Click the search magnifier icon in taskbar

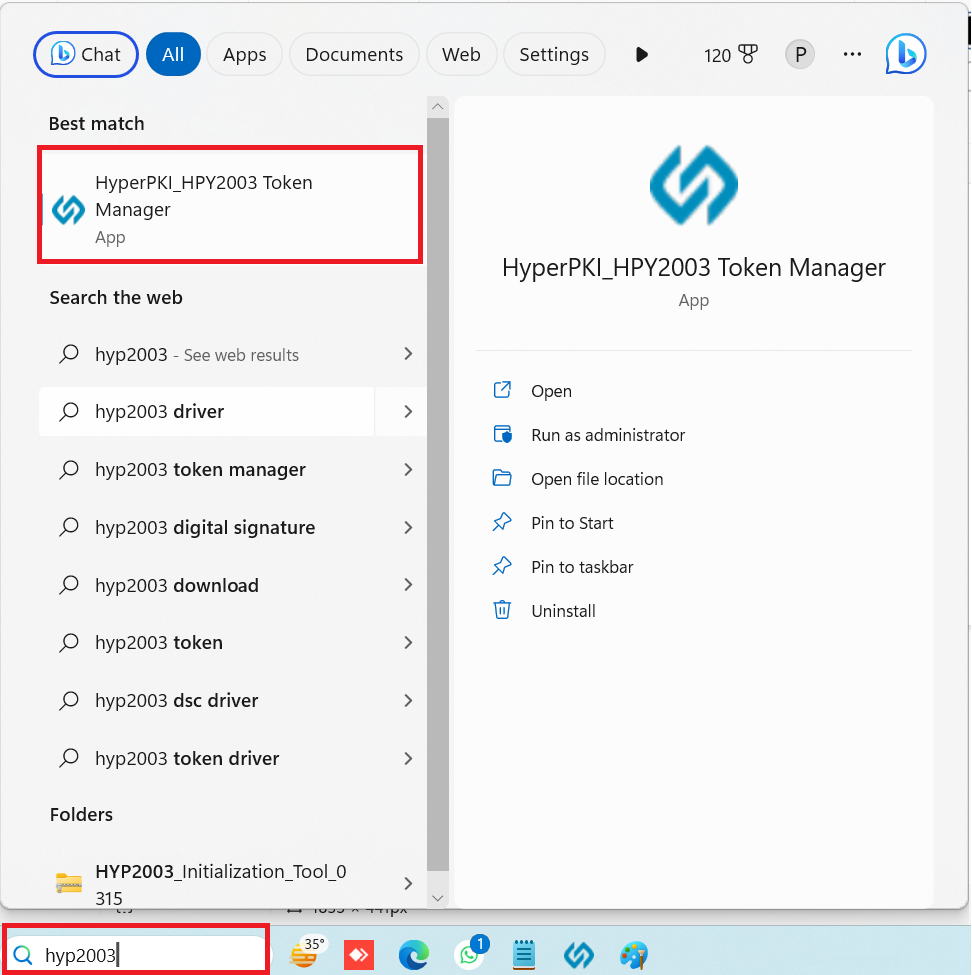point(23,954)
